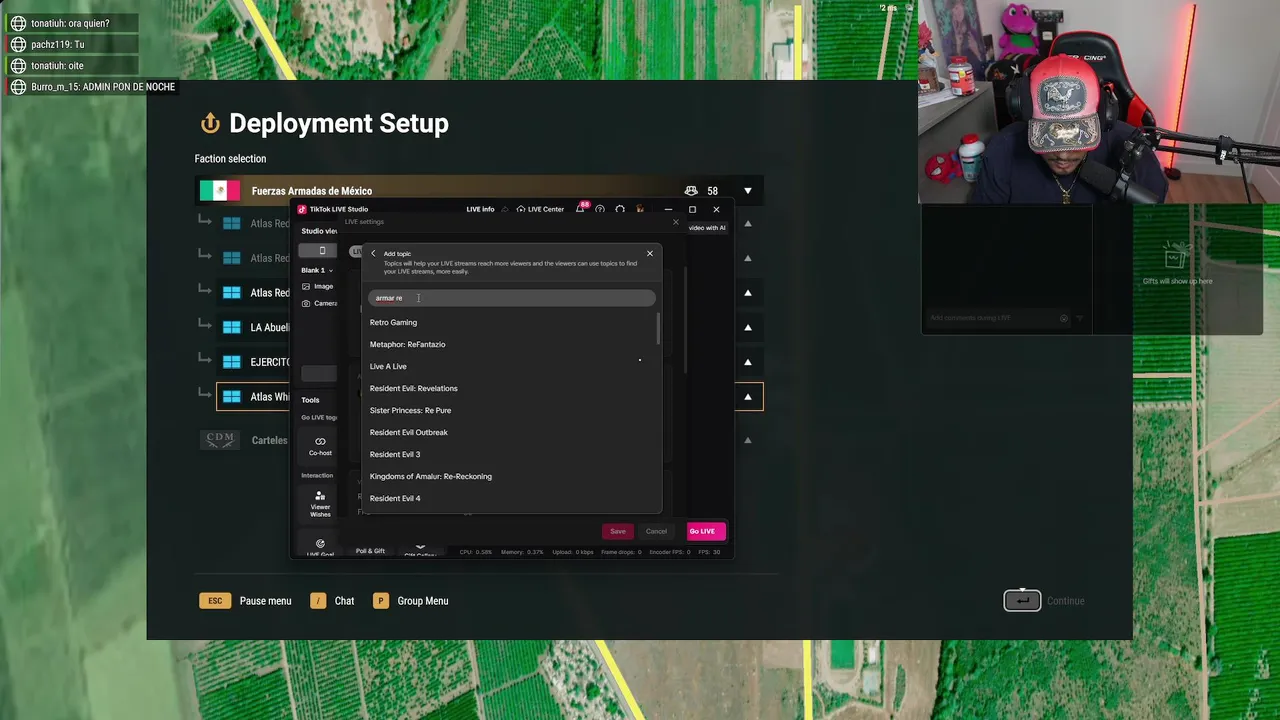This screenshot has height=720, width=1280.
Task: Click the topic search input field
Action: click(512, 298)
